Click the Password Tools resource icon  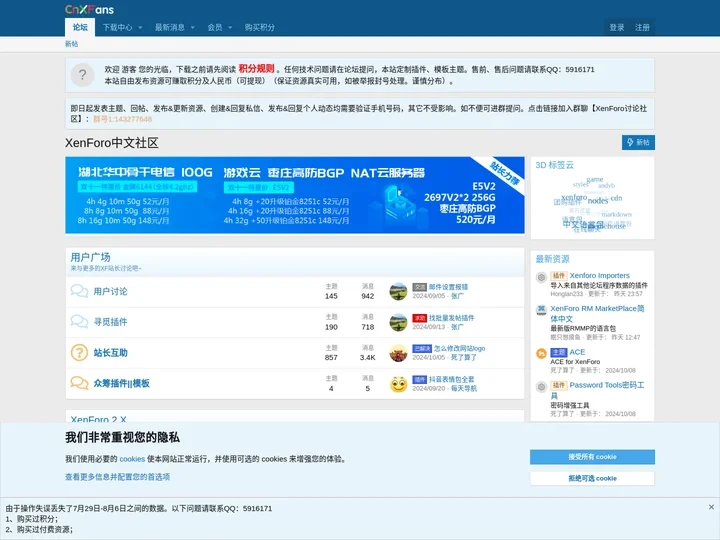tap(541, 387)
